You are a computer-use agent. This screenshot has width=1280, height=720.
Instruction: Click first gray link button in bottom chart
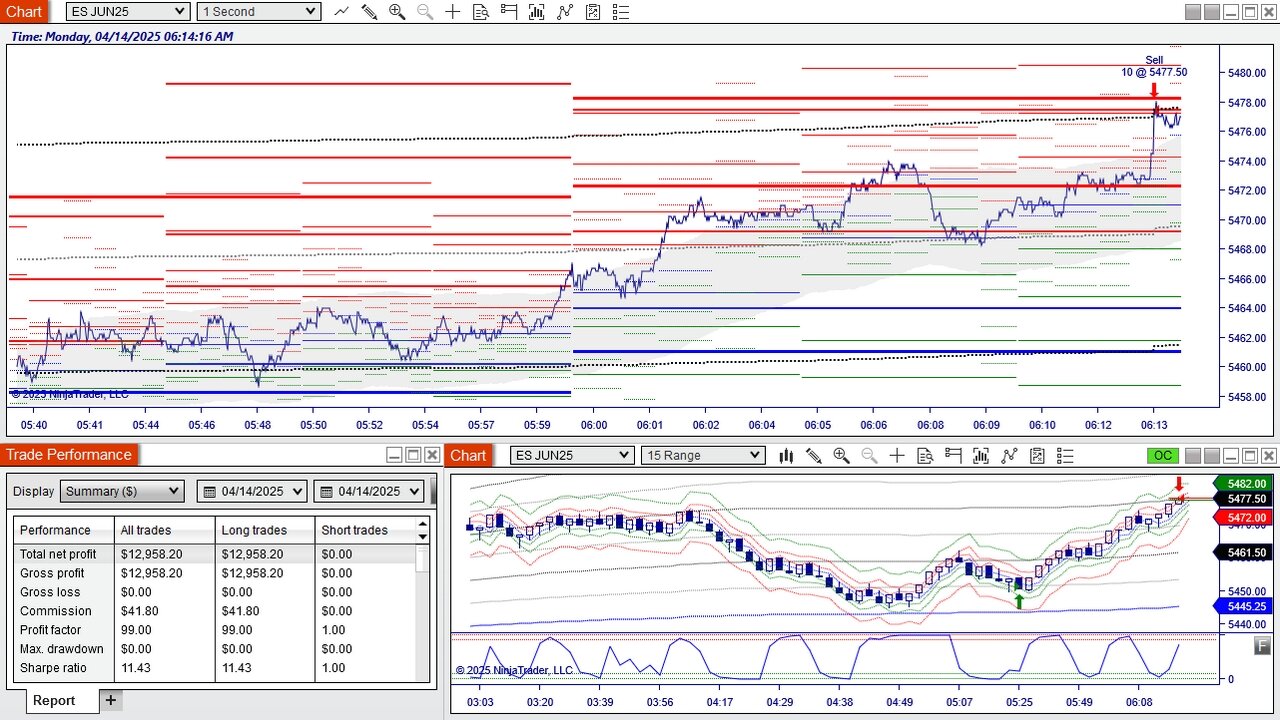(x=1193, y=456)
